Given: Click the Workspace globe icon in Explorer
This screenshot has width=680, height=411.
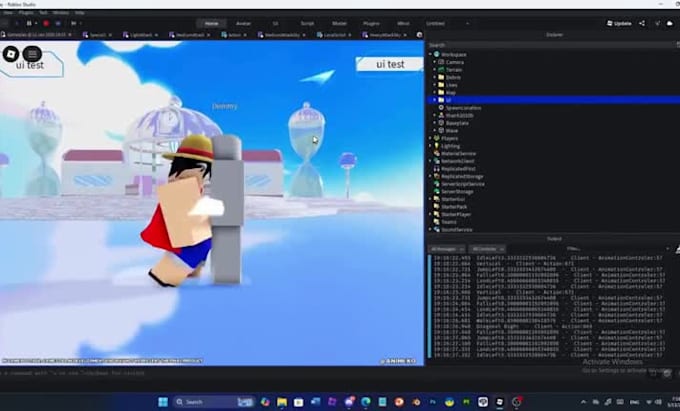Looking at the screenshot, I should point(437,54).
